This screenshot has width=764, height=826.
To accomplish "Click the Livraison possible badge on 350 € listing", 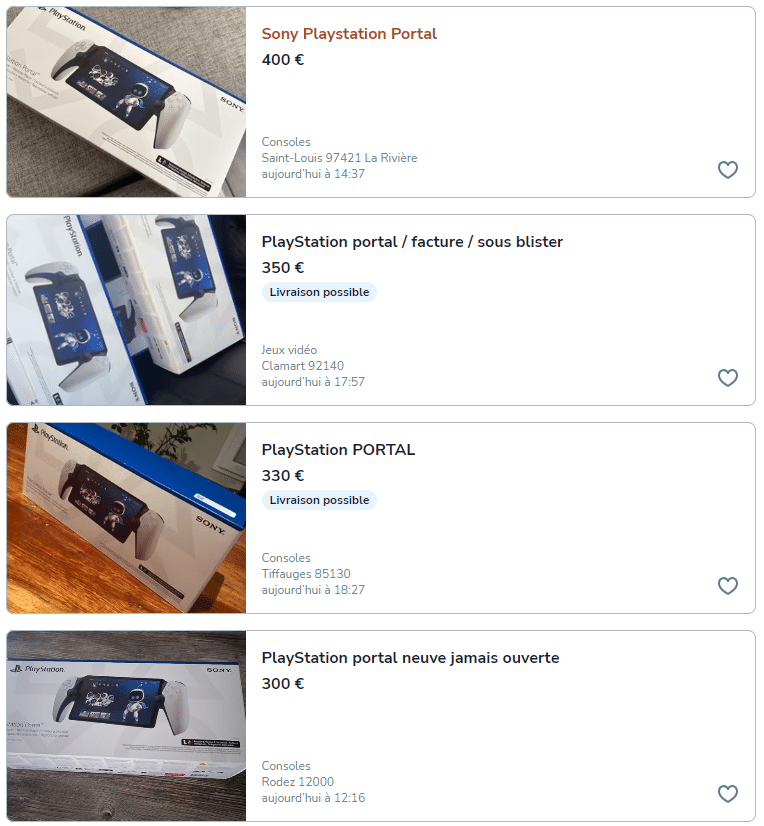I will coord(319,292).
